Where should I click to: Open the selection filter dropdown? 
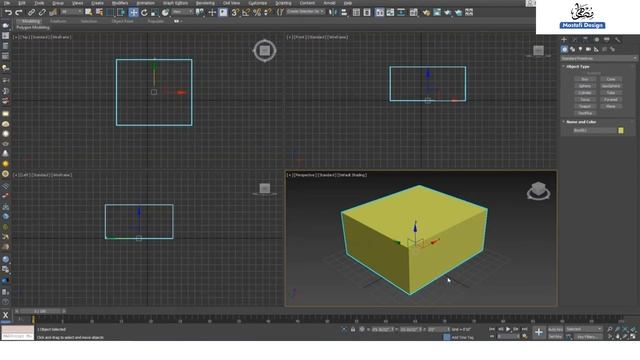click(x=71, y=12)
